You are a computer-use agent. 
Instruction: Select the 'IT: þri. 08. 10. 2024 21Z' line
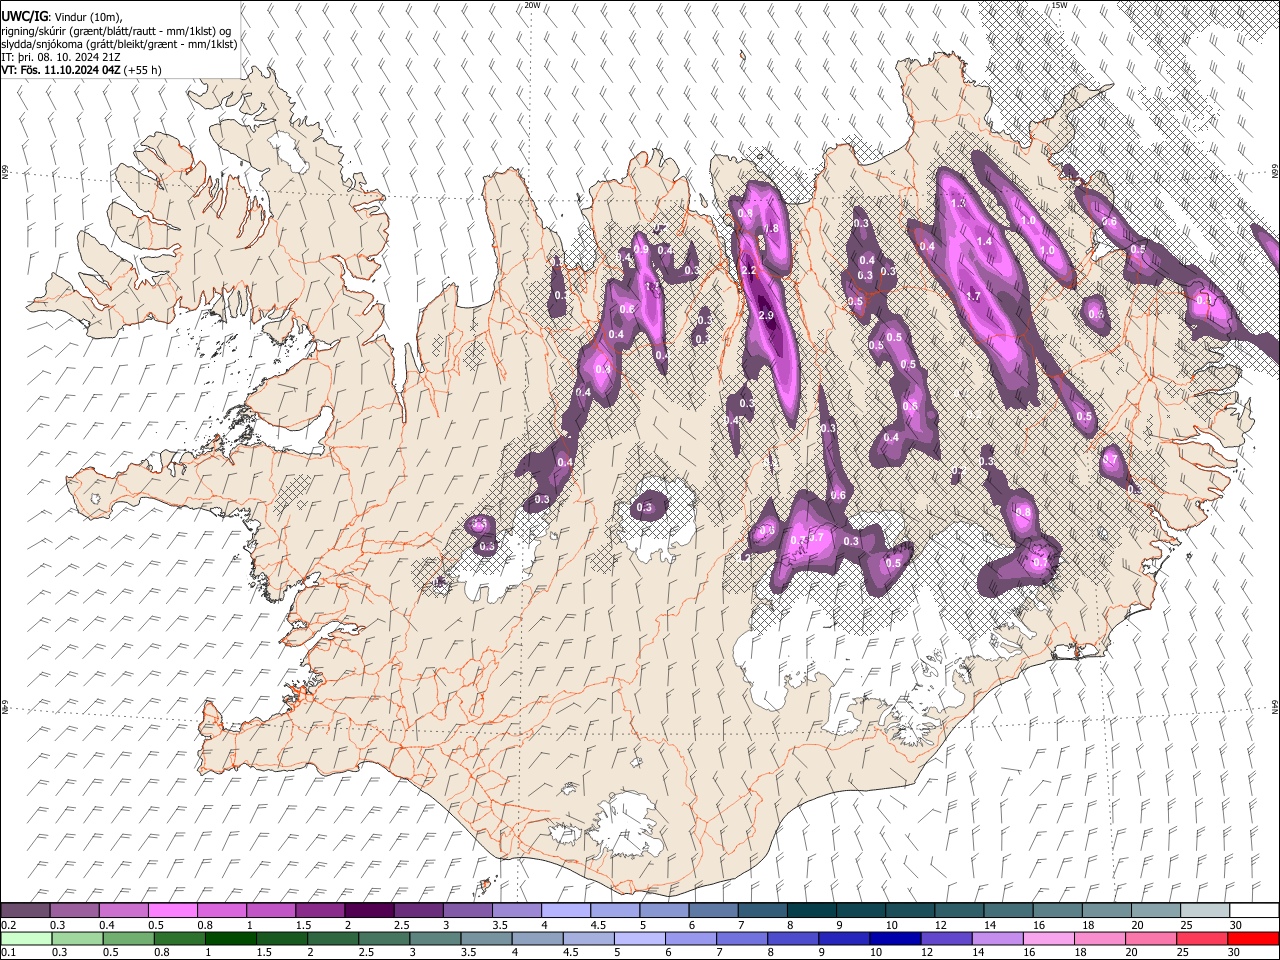click(61, 57)
